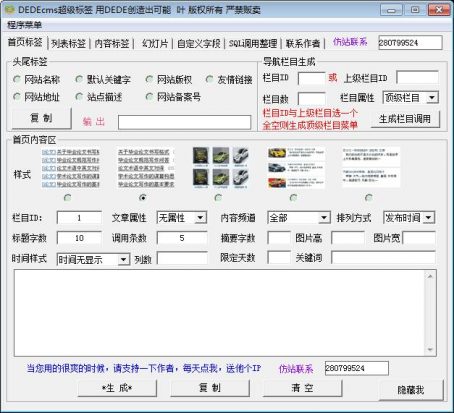Image resolution: width=454 pixels, height=413 pixels.
Task: Switch to the 列表标签 tab
Action: tap(69, 43)
